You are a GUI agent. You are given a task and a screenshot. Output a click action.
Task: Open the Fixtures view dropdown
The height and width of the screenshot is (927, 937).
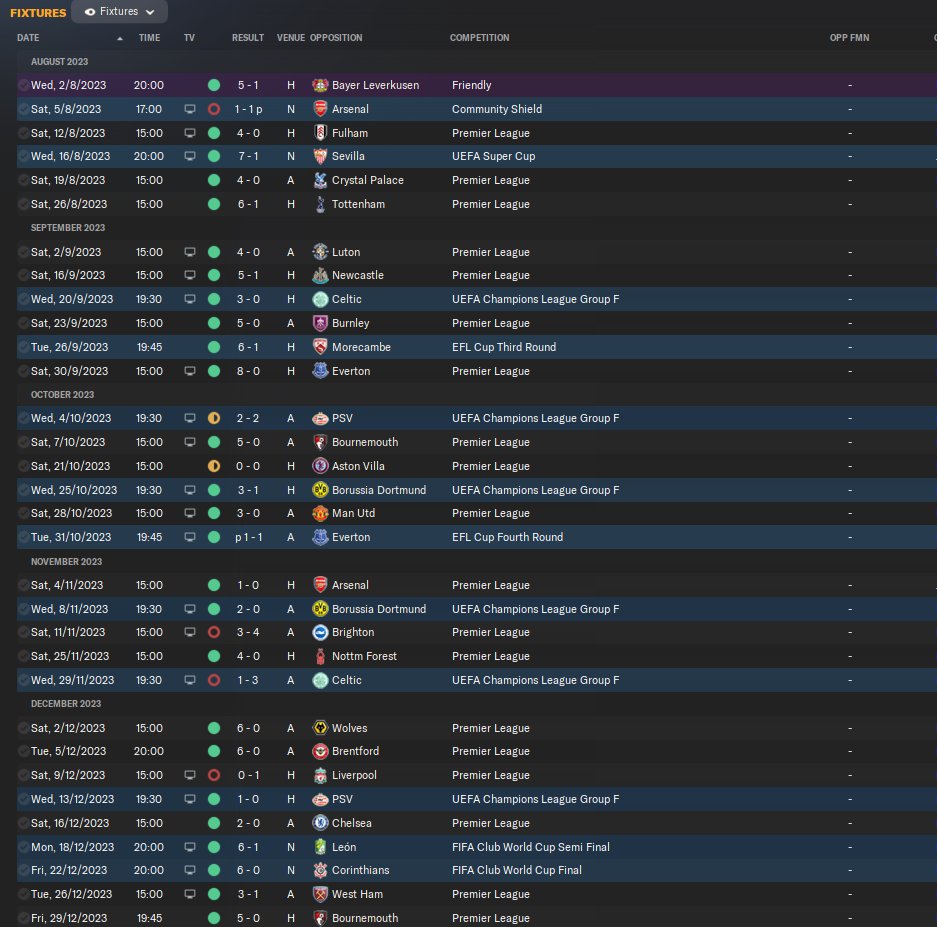click(119, 11)
